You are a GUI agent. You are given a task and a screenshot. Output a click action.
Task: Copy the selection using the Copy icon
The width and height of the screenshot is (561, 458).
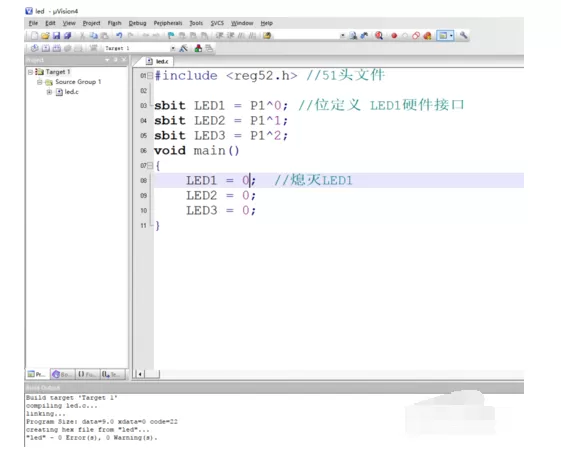coord(93,35)
